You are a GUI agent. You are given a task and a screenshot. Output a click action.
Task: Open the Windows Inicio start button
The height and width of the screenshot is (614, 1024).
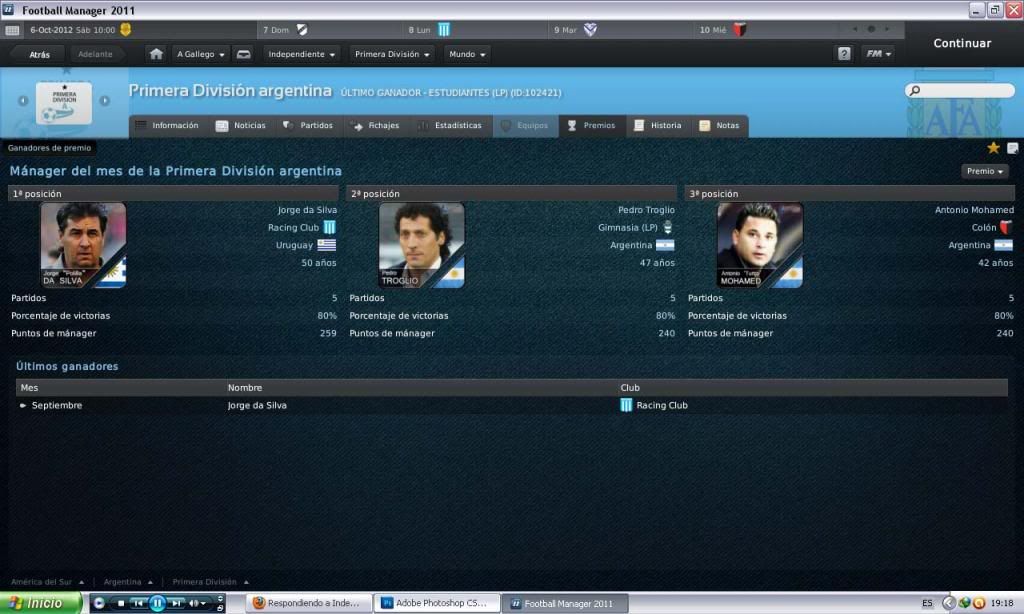click(x=41, y=603)
